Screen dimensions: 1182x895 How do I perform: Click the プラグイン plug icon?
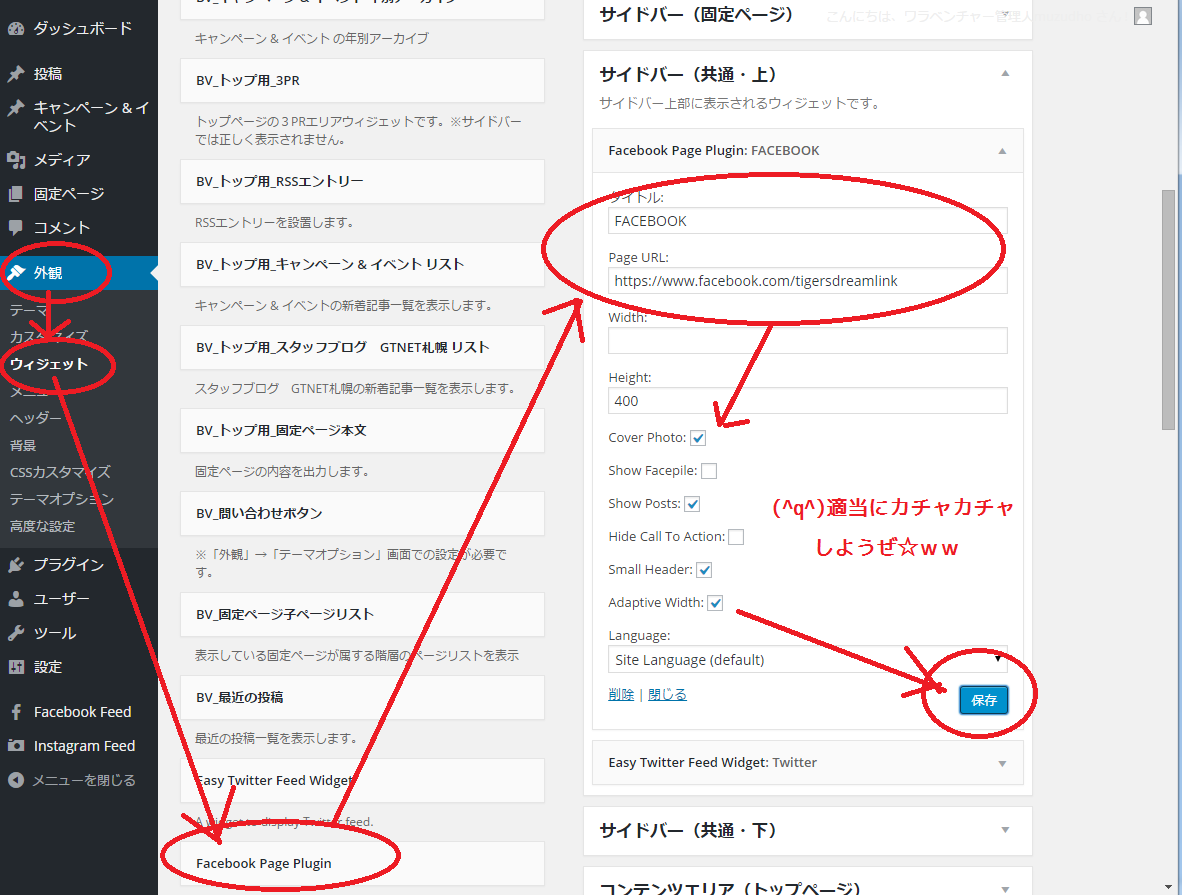(x=16, y=565)
